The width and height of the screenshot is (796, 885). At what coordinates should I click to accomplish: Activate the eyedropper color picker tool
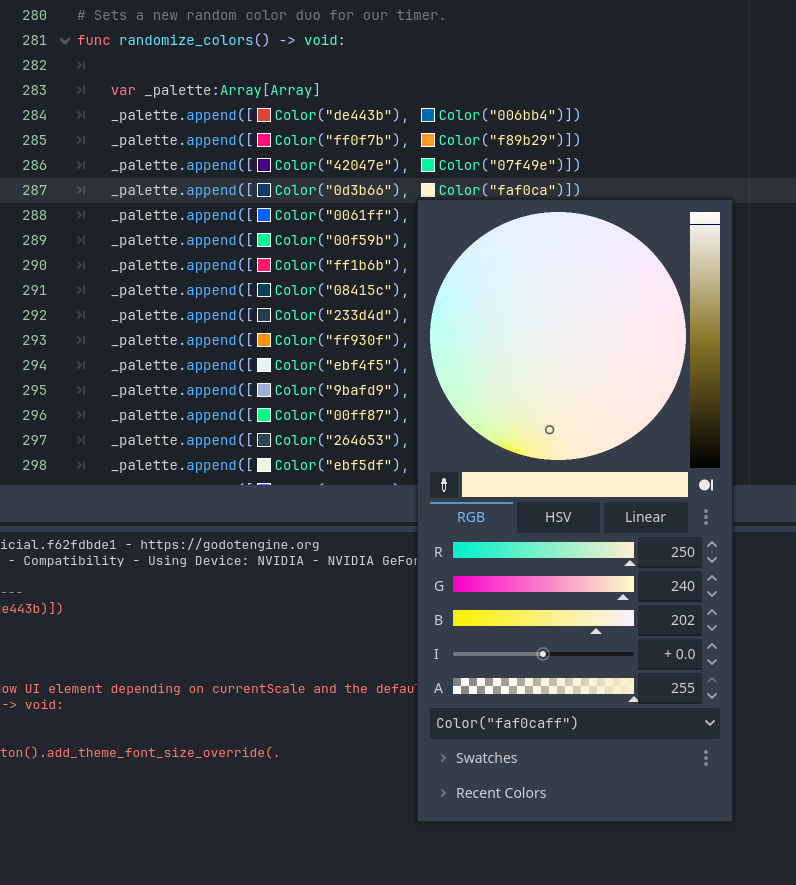click(444, 485)
